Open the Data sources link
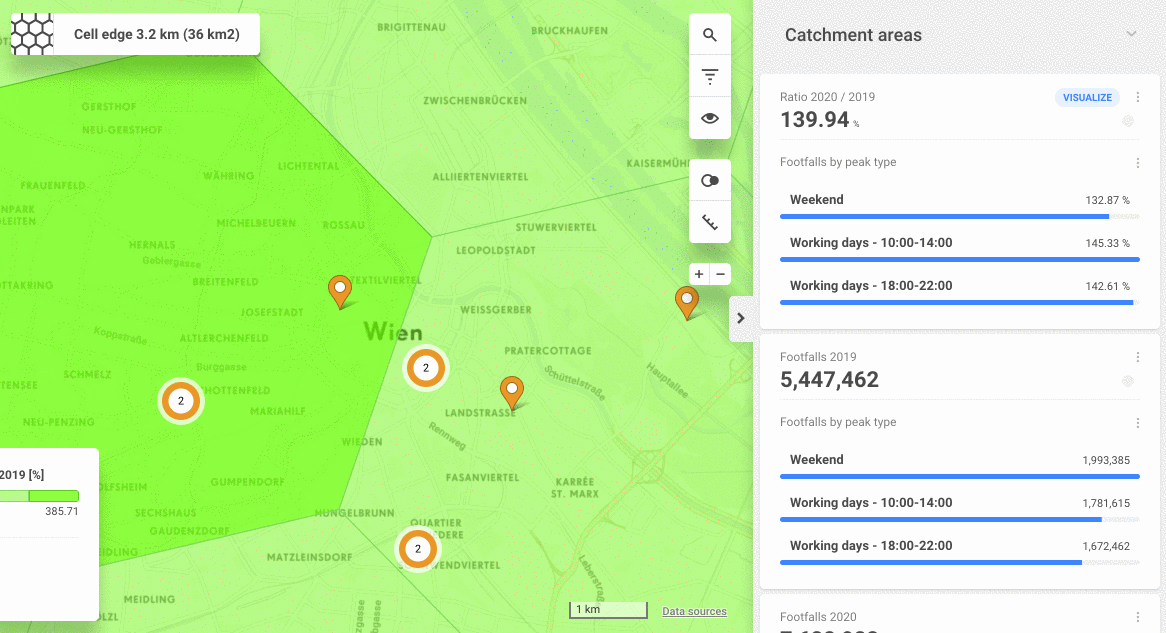 point(694,611)
